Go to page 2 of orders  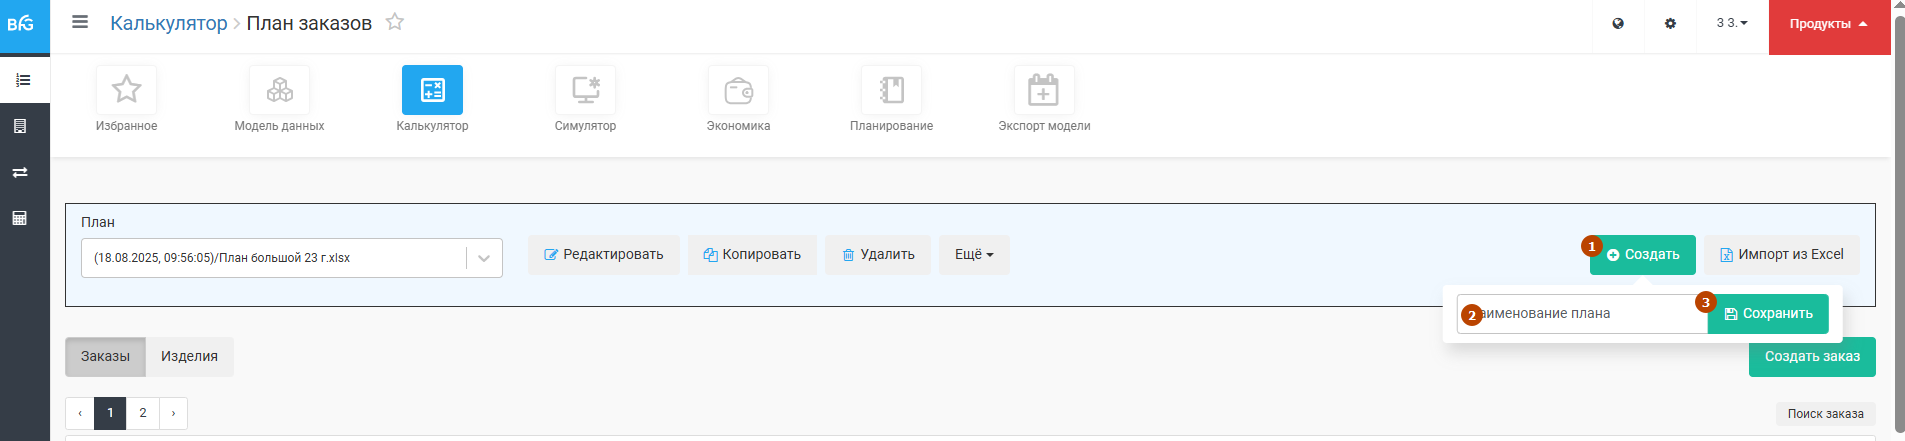143,413
